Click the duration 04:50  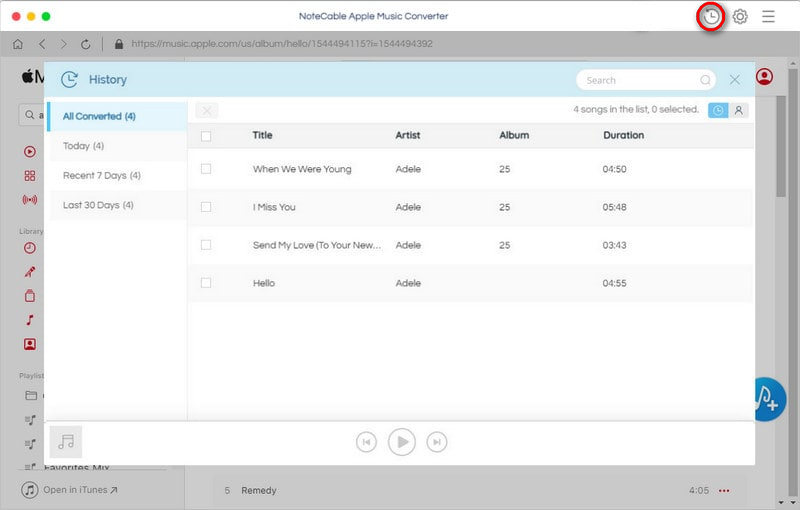(614, 169)
